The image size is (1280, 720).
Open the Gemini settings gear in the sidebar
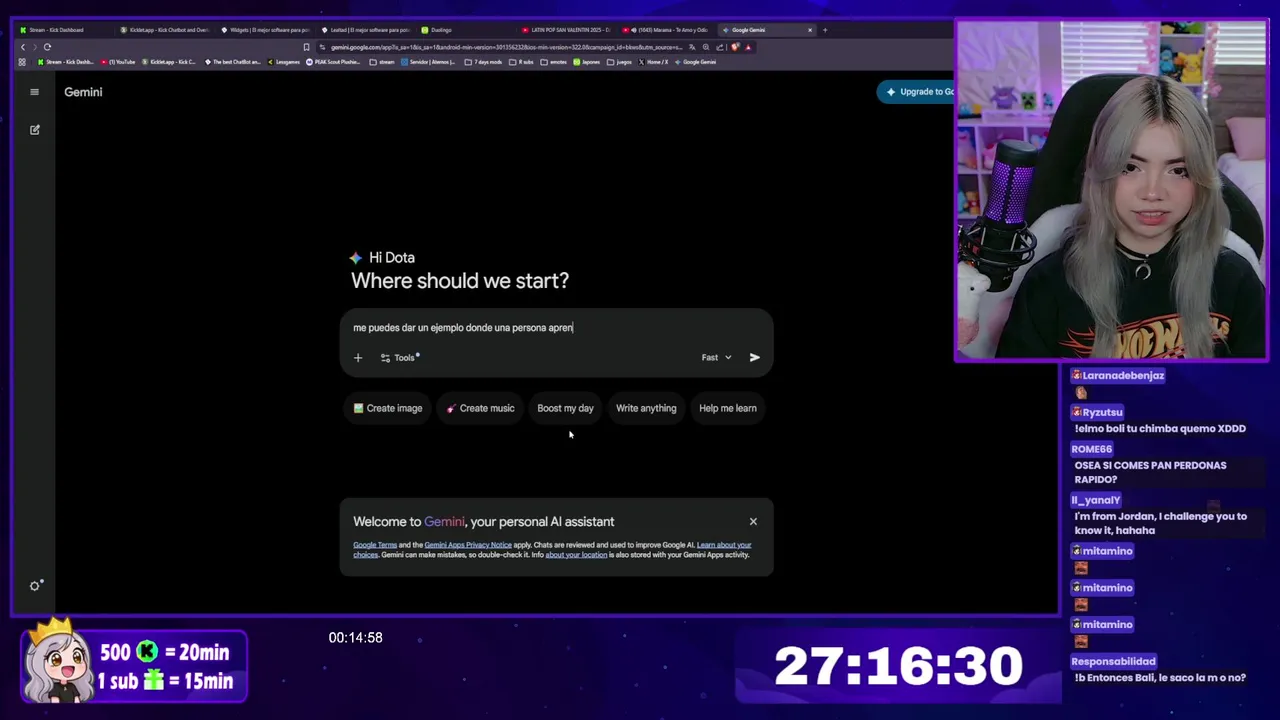(x=35, y=586)
